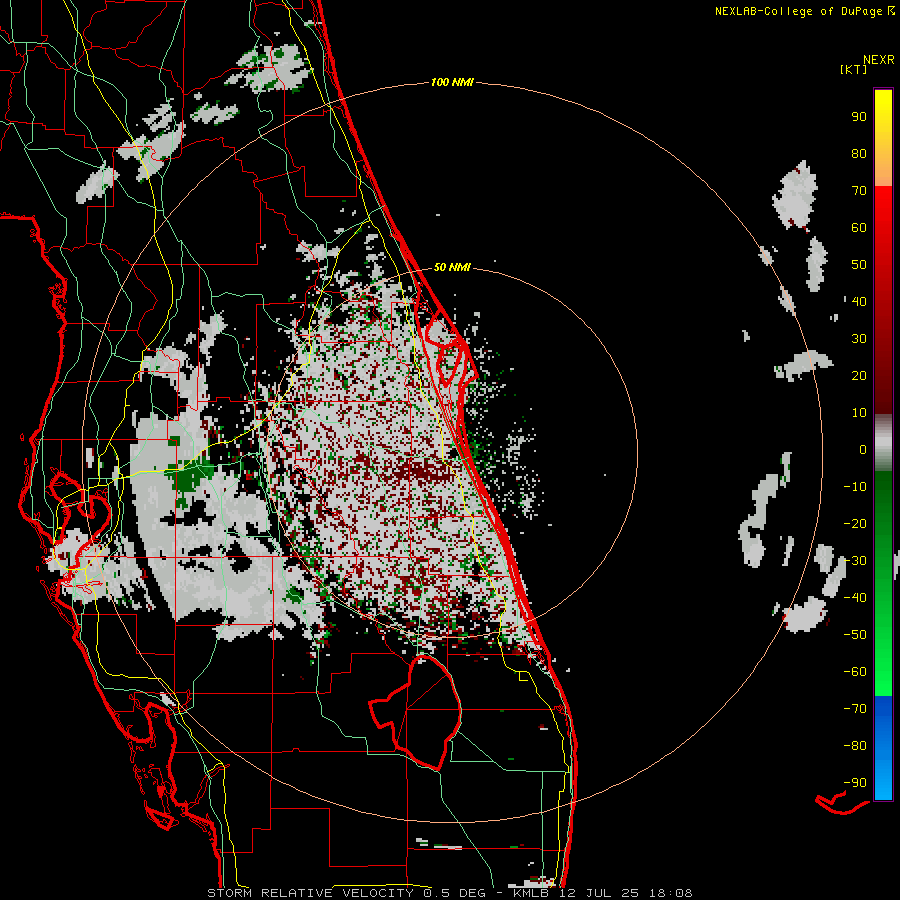Screen dimensions: 900x900
Task: Select the yellow top segment of the velocity color bar
Action: [x=883, y=137]
